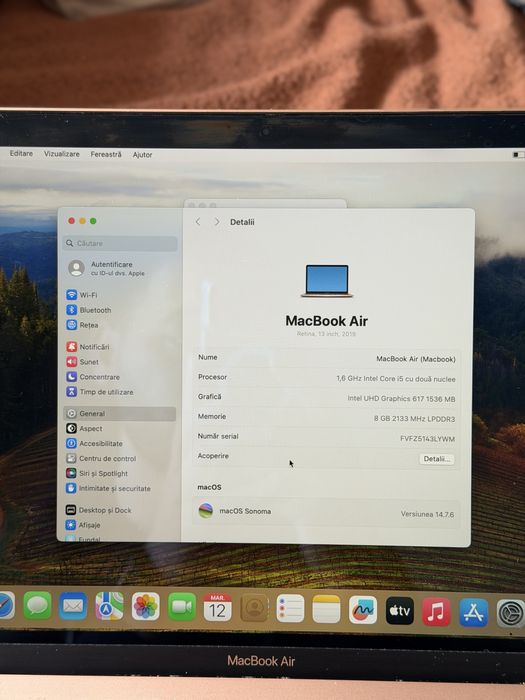This screenshot has width=525, height=700.
Task: Open Intimitate și securitate settings
Action: point(108,488)
